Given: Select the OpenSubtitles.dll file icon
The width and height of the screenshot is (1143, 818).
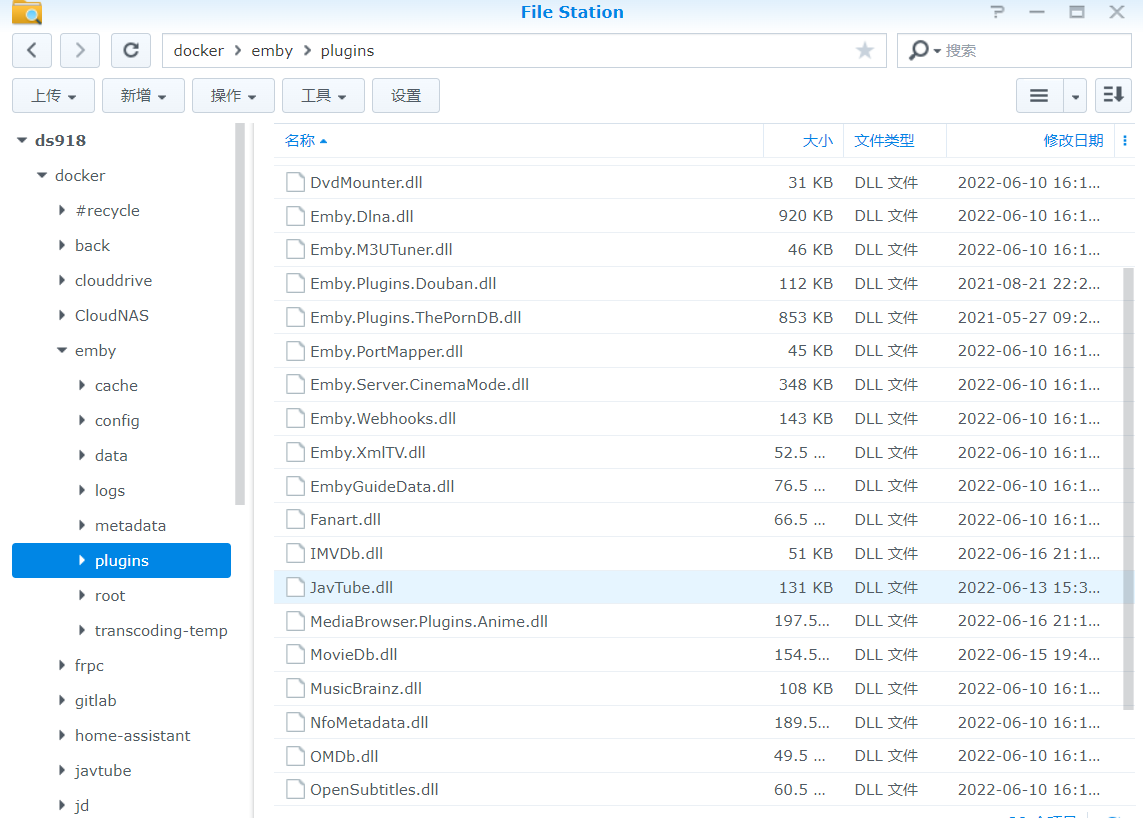Looking at the screenshot, I should pos(295,790).
